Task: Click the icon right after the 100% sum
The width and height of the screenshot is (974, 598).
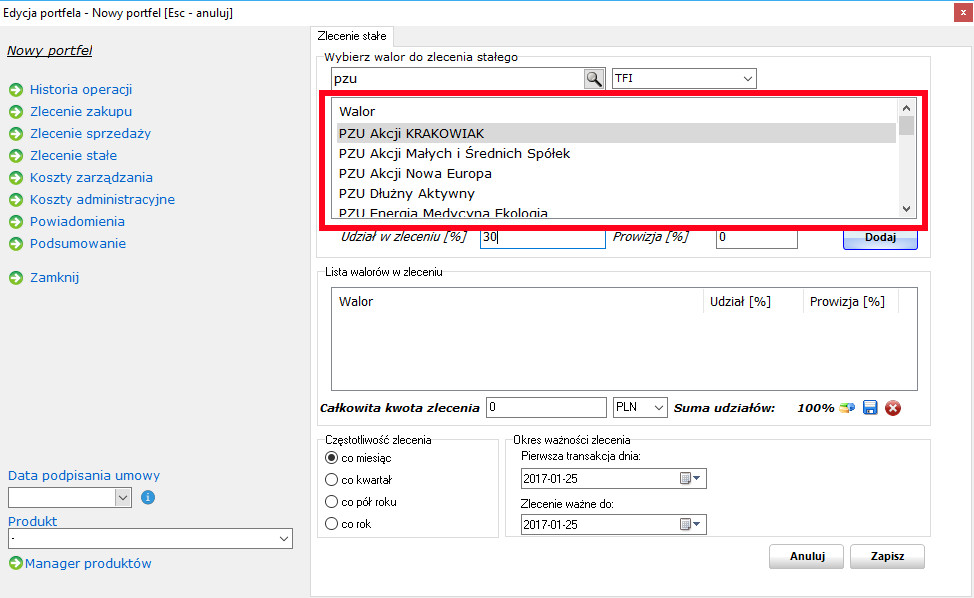Action: point(847,407)
